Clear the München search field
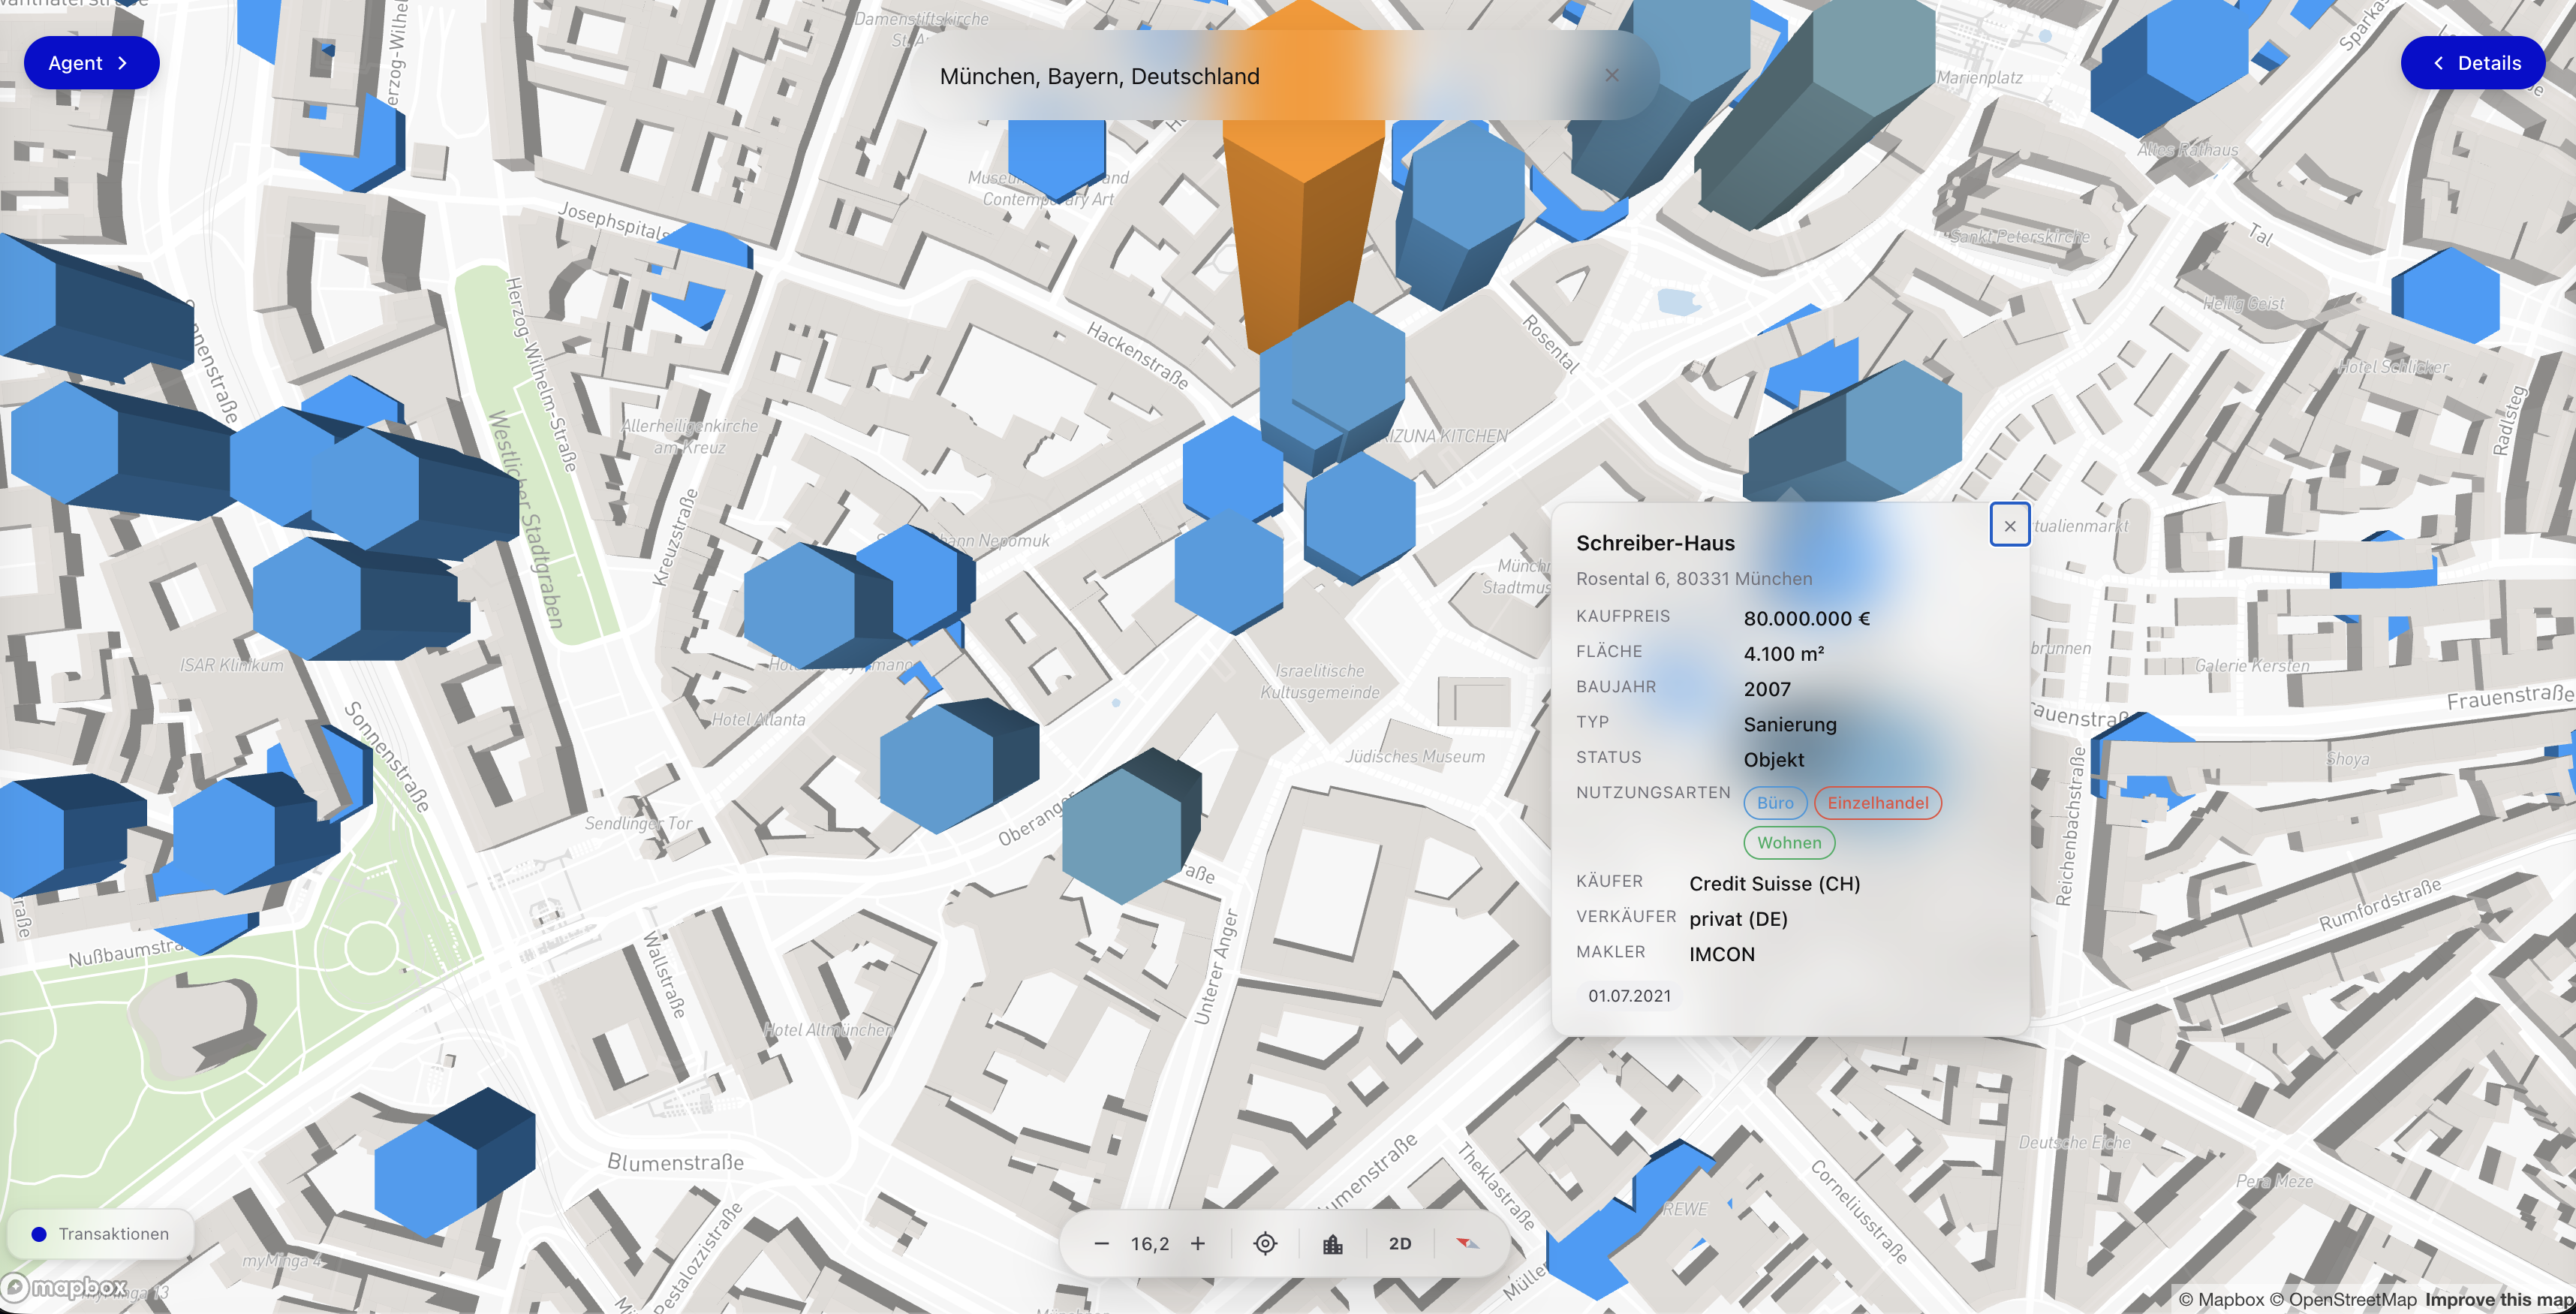 pyautogui.click(x=1611, y=75)
